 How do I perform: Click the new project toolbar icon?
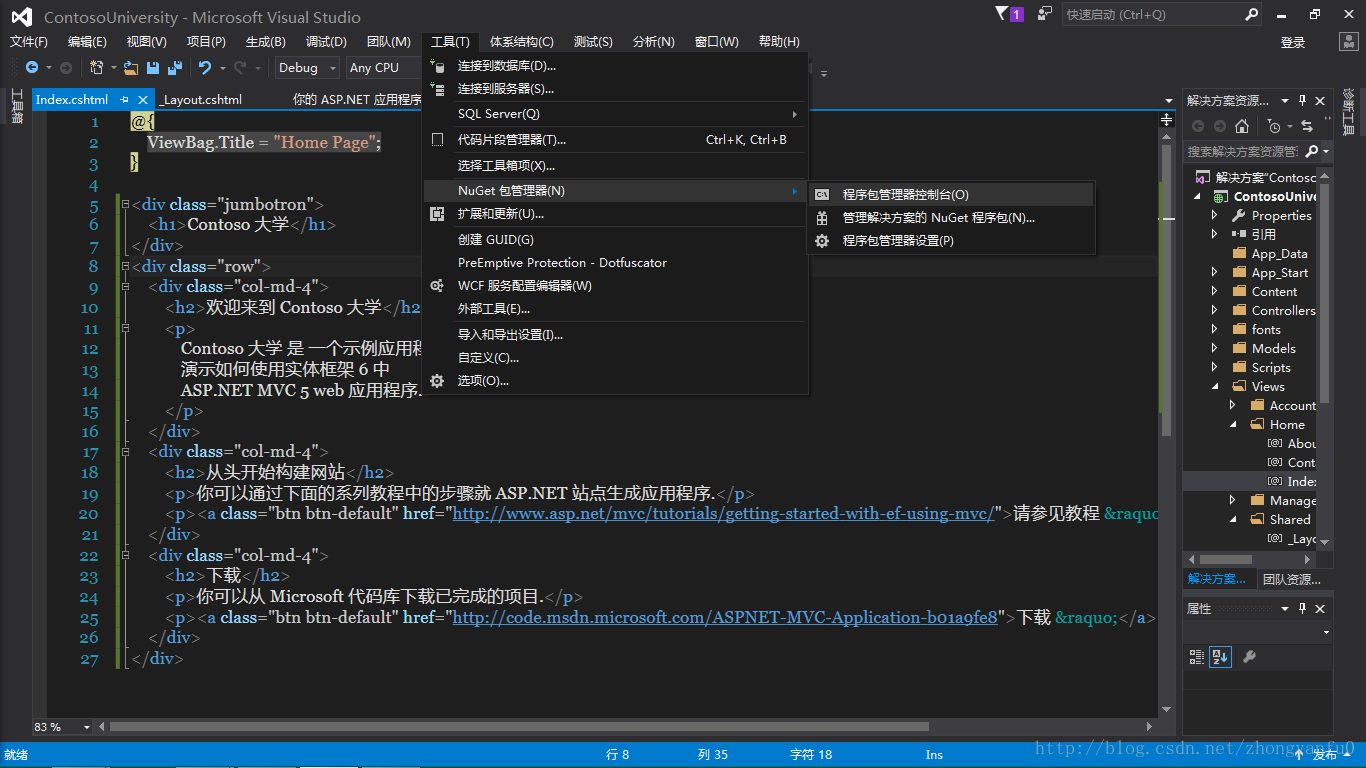[97, 68]
